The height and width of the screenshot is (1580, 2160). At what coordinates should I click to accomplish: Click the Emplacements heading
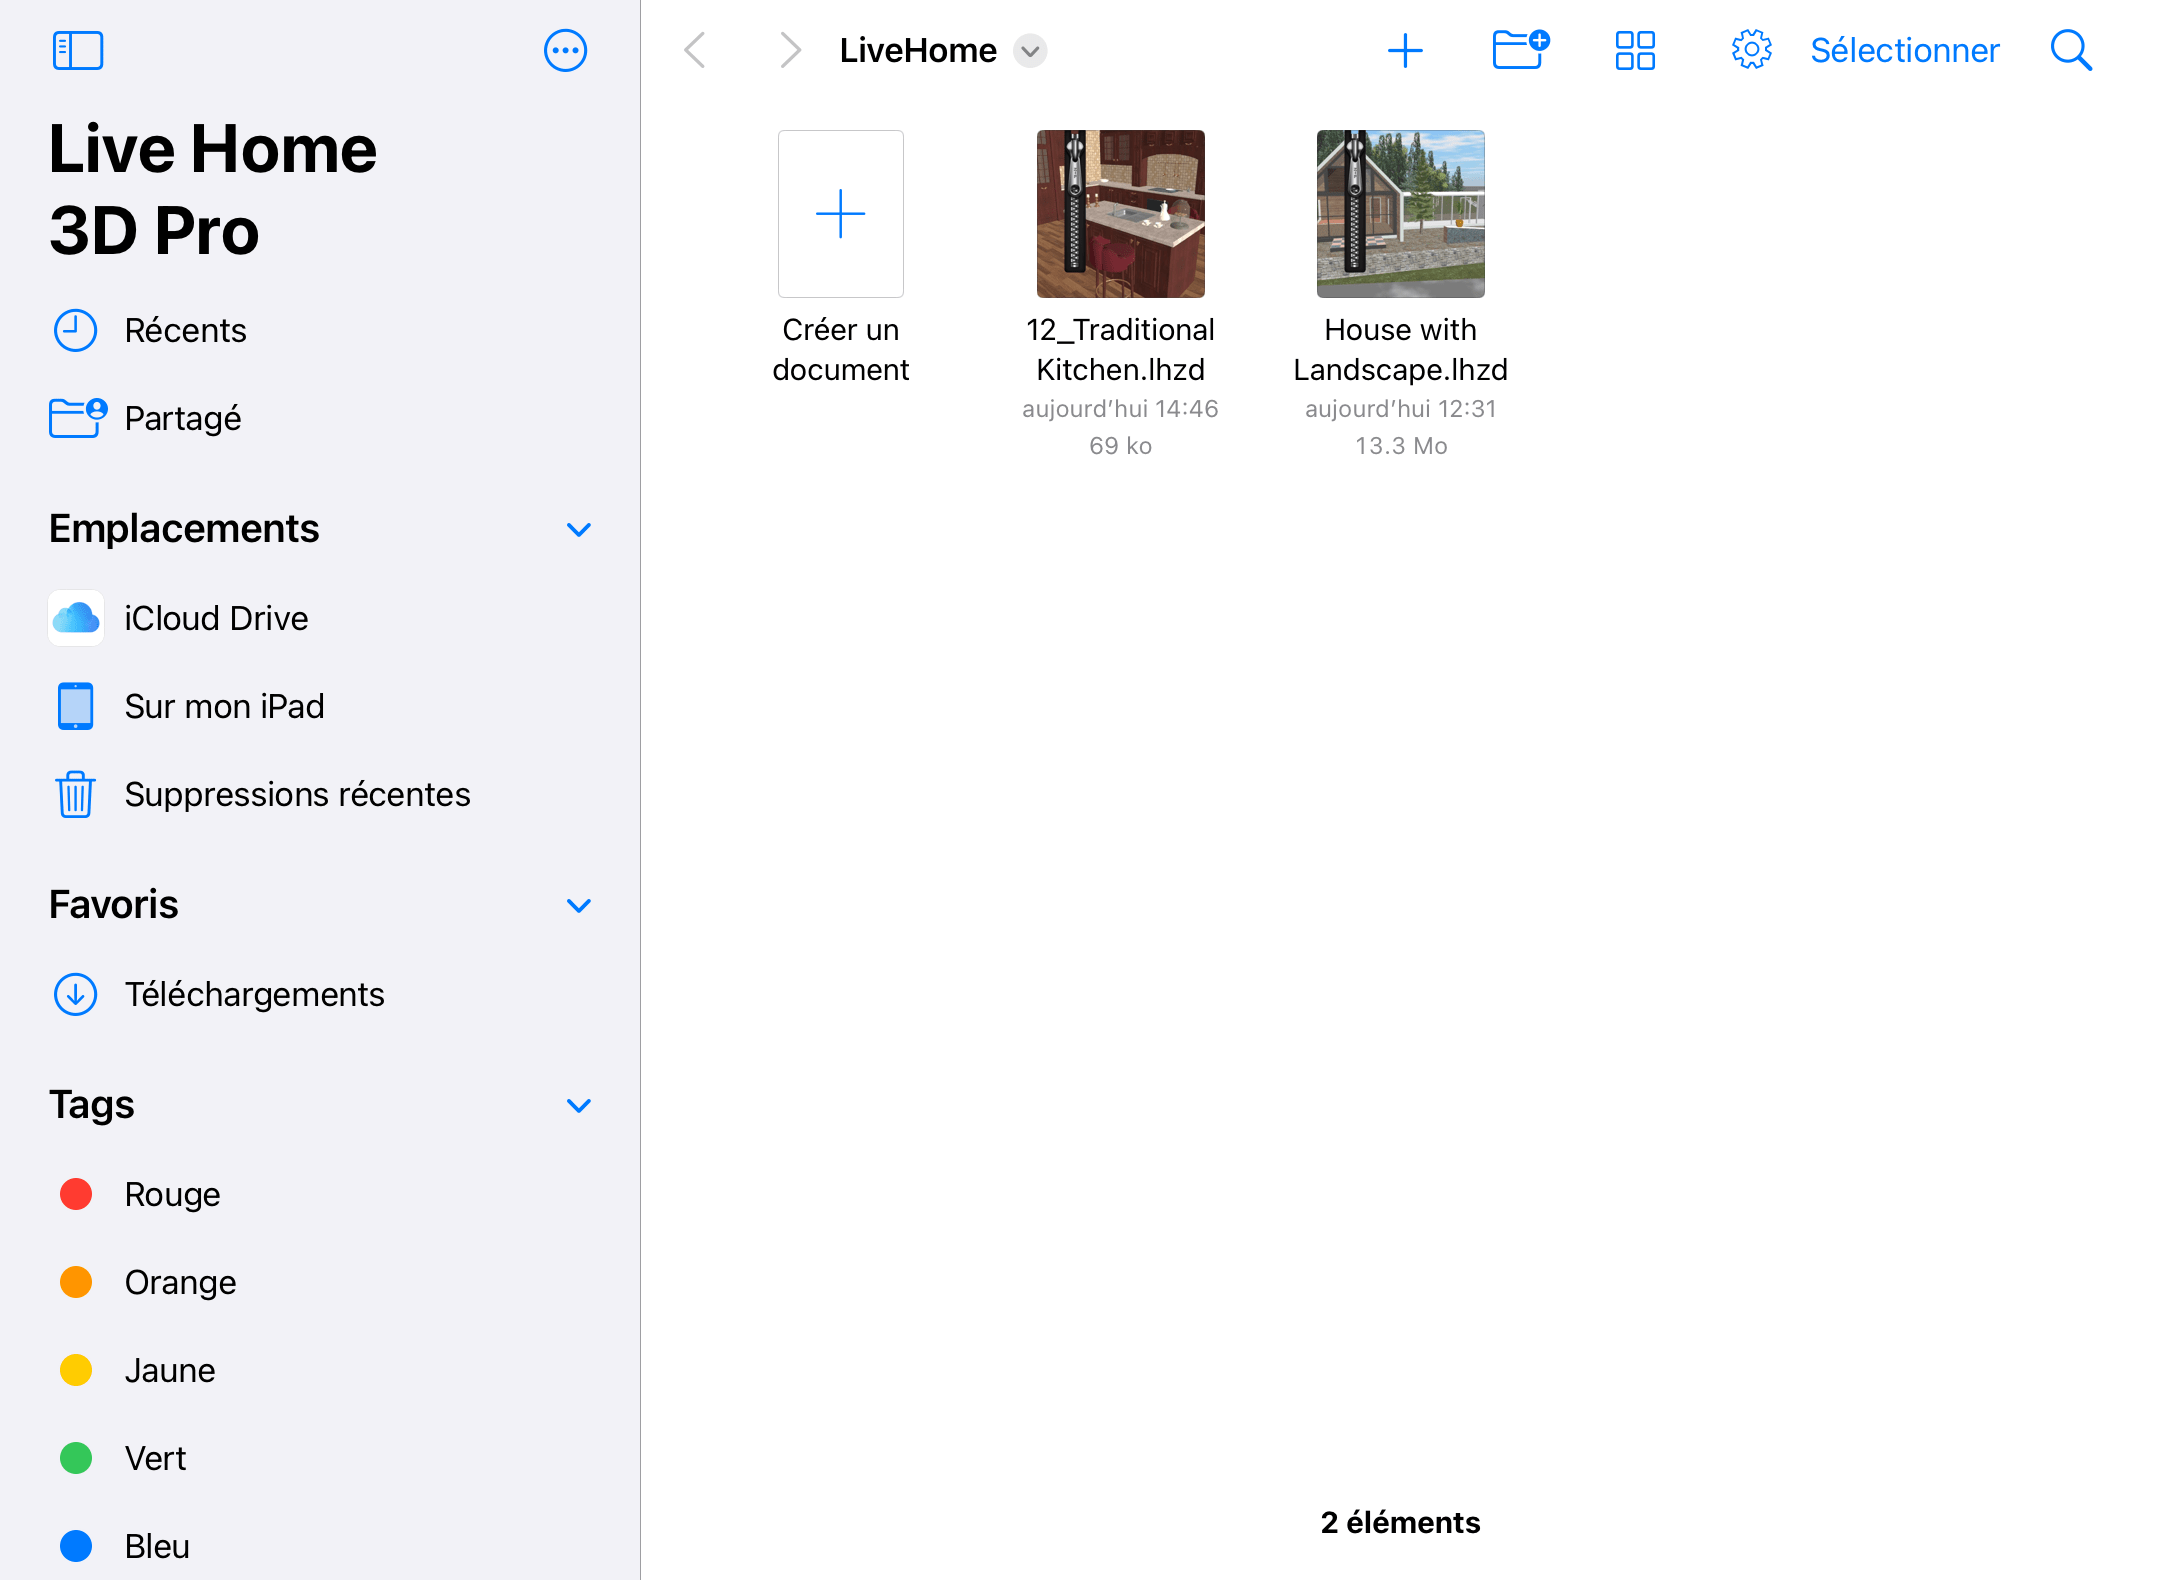[184, 528]
